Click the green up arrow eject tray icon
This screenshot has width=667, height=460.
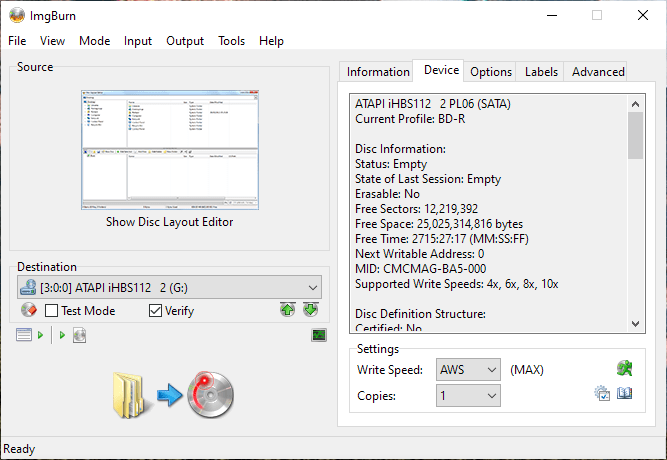point(288,309)
